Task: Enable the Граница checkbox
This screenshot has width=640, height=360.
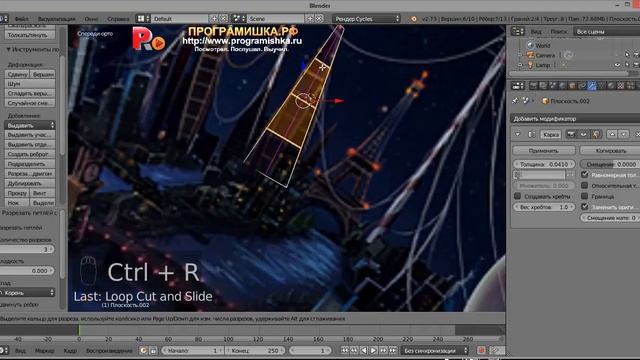Action: click(x=584, y=196)
